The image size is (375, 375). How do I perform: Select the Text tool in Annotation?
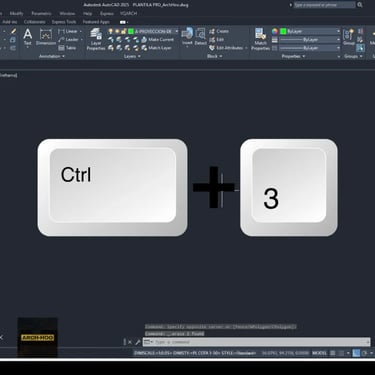coord(28,37)
